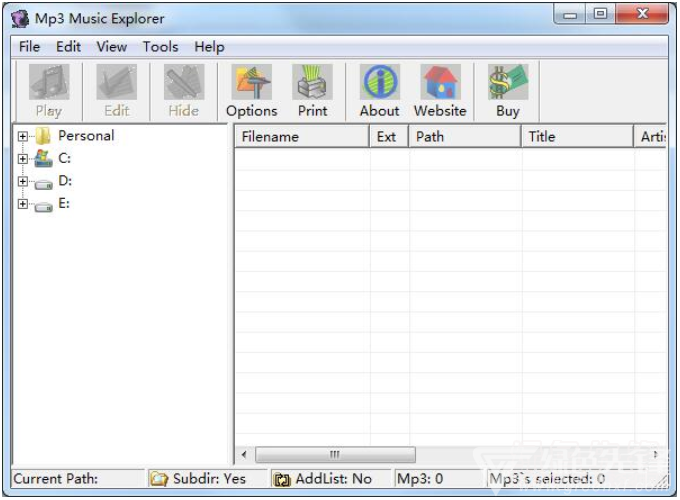Expand the D: drive node

coord(23,181)
